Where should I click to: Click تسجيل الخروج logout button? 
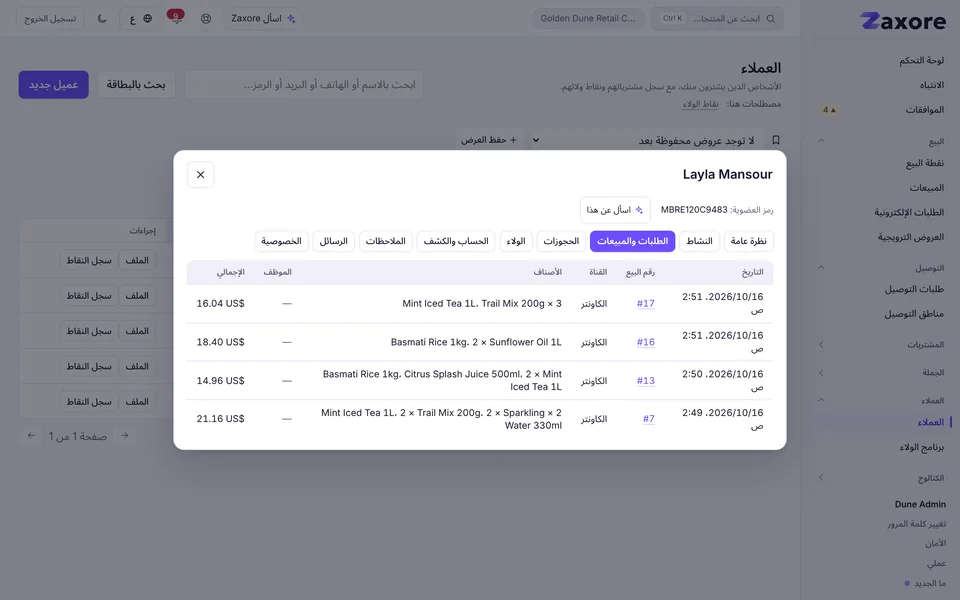[x=50, y=18]
